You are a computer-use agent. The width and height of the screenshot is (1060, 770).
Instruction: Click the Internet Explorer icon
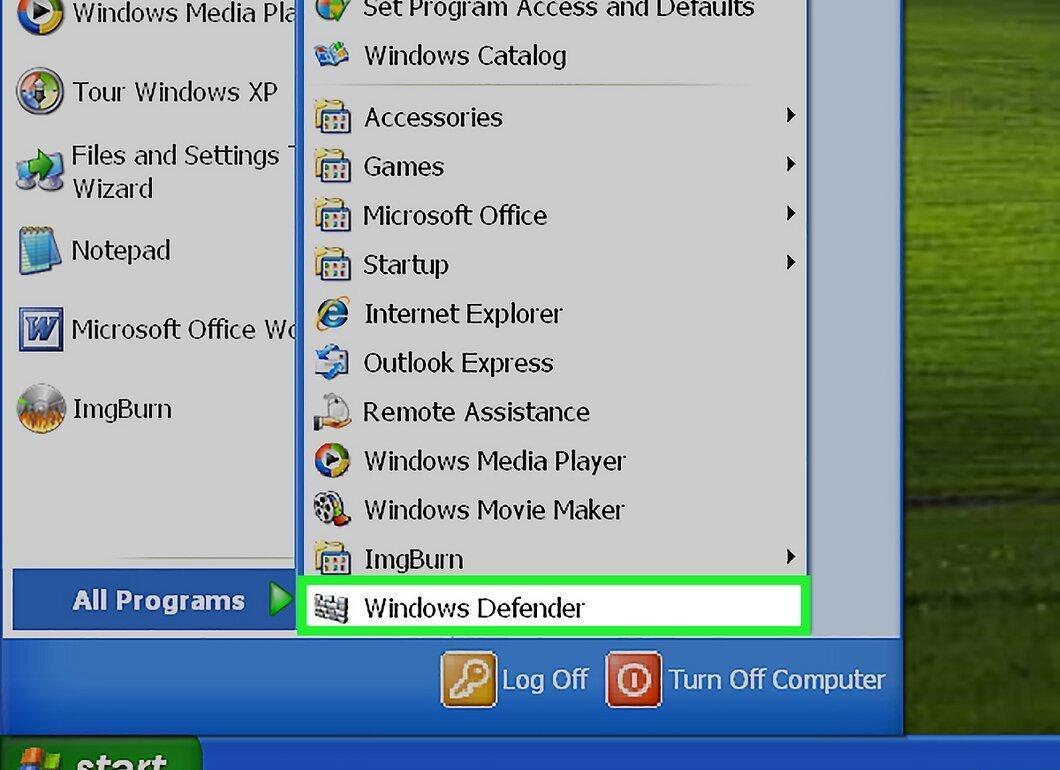point(333,314)
